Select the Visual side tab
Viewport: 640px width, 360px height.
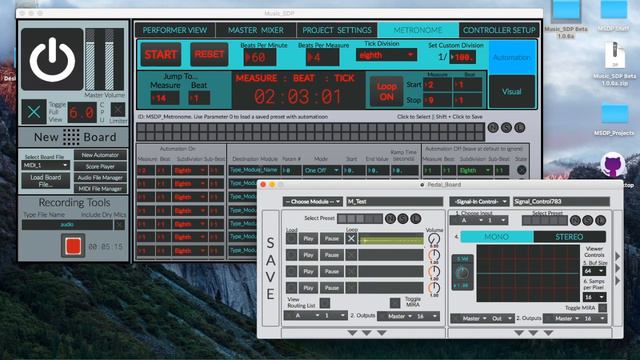[512, 91]
